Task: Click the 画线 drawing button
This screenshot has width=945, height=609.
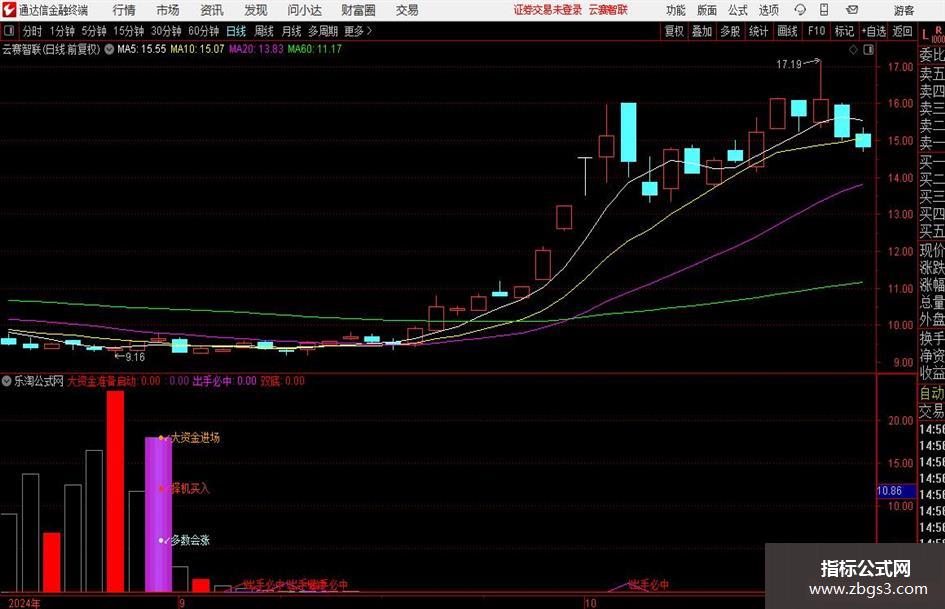Action: pyautogui.click(x=787, y=31)
